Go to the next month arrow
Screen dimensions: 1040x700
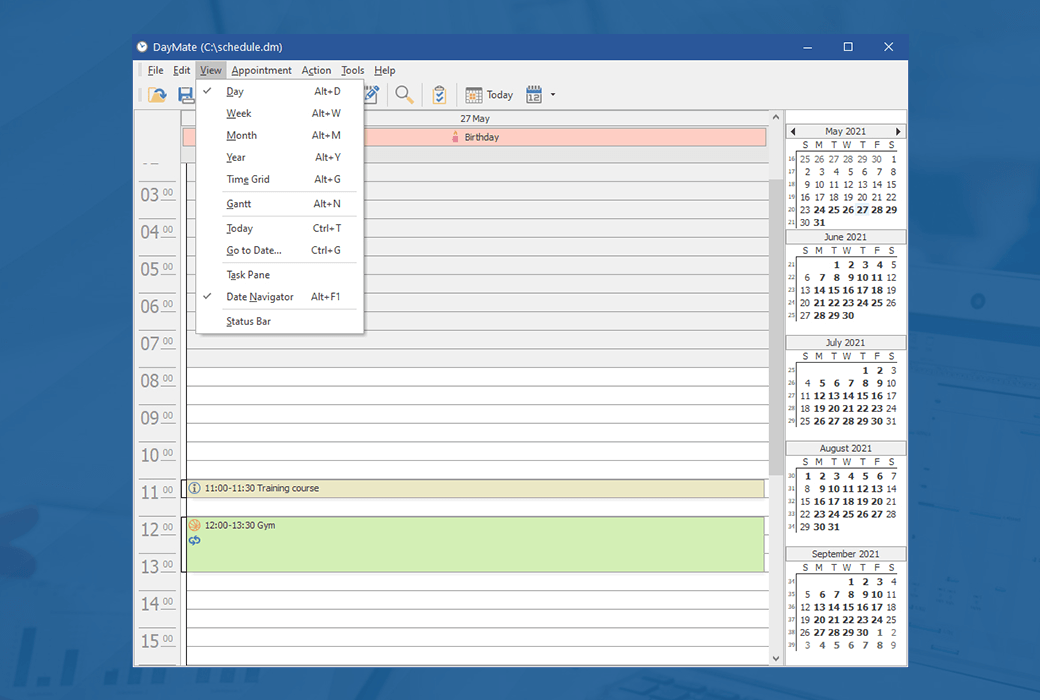point(898,131)
